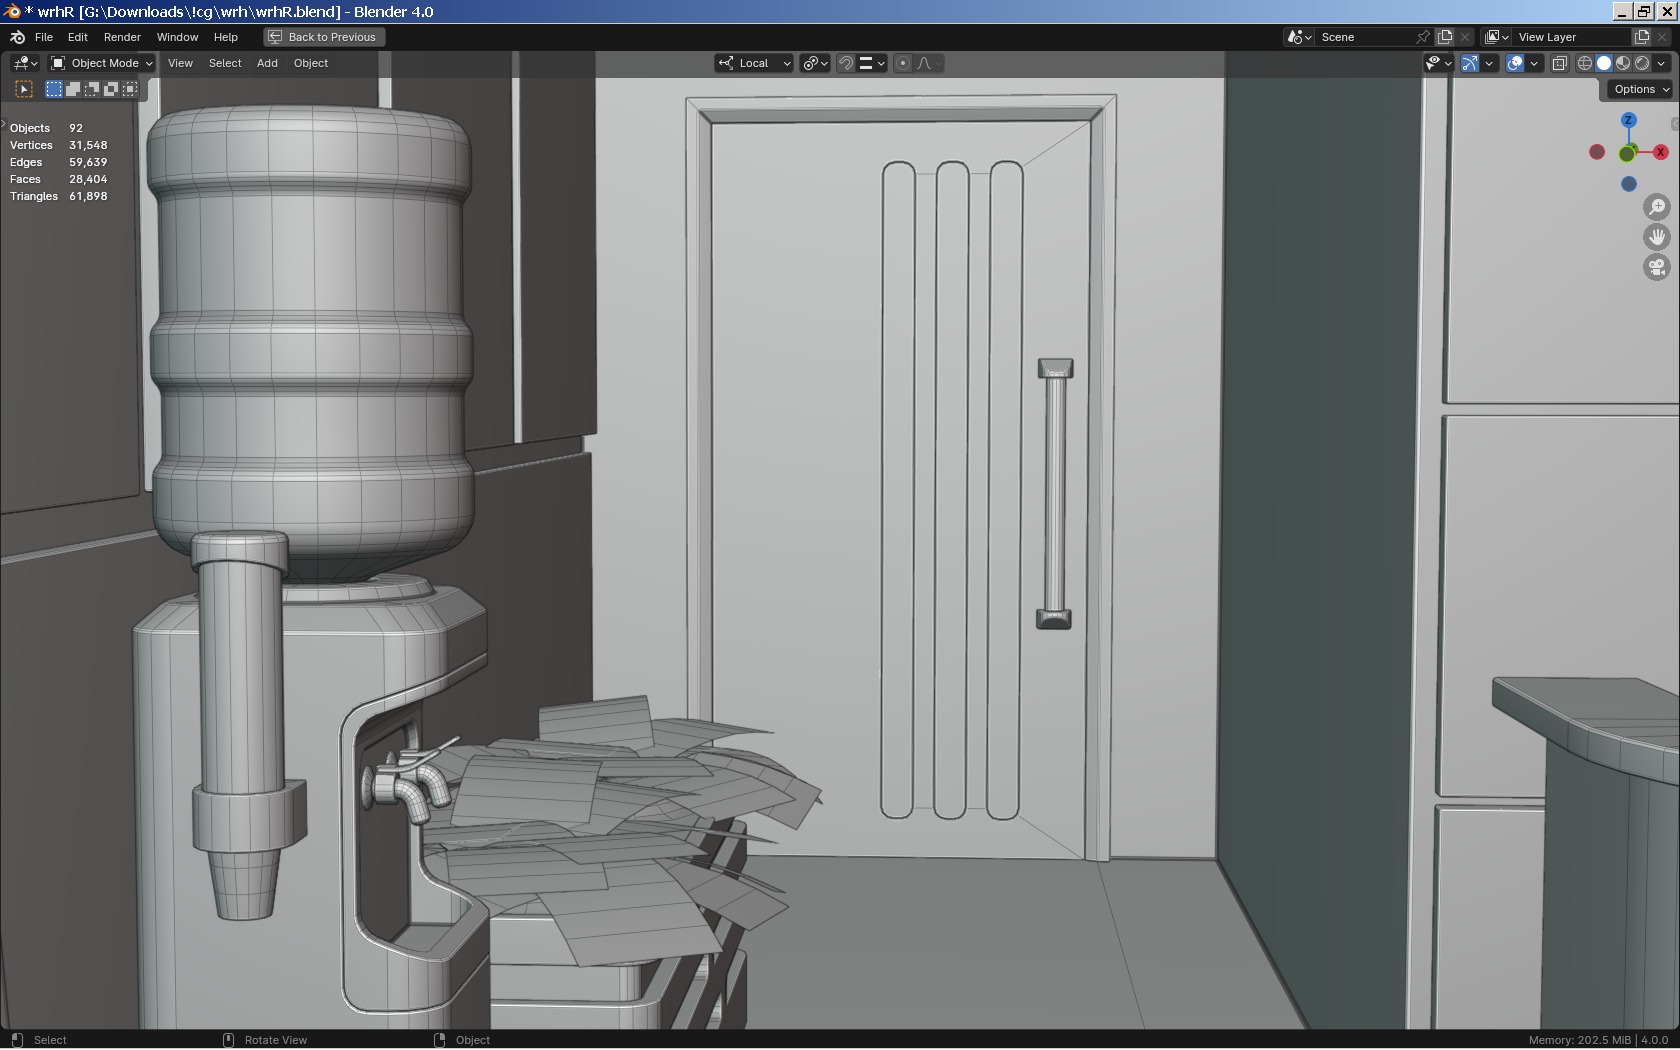
Task: Open the Window menu
Action: click(x=178, y=37)
